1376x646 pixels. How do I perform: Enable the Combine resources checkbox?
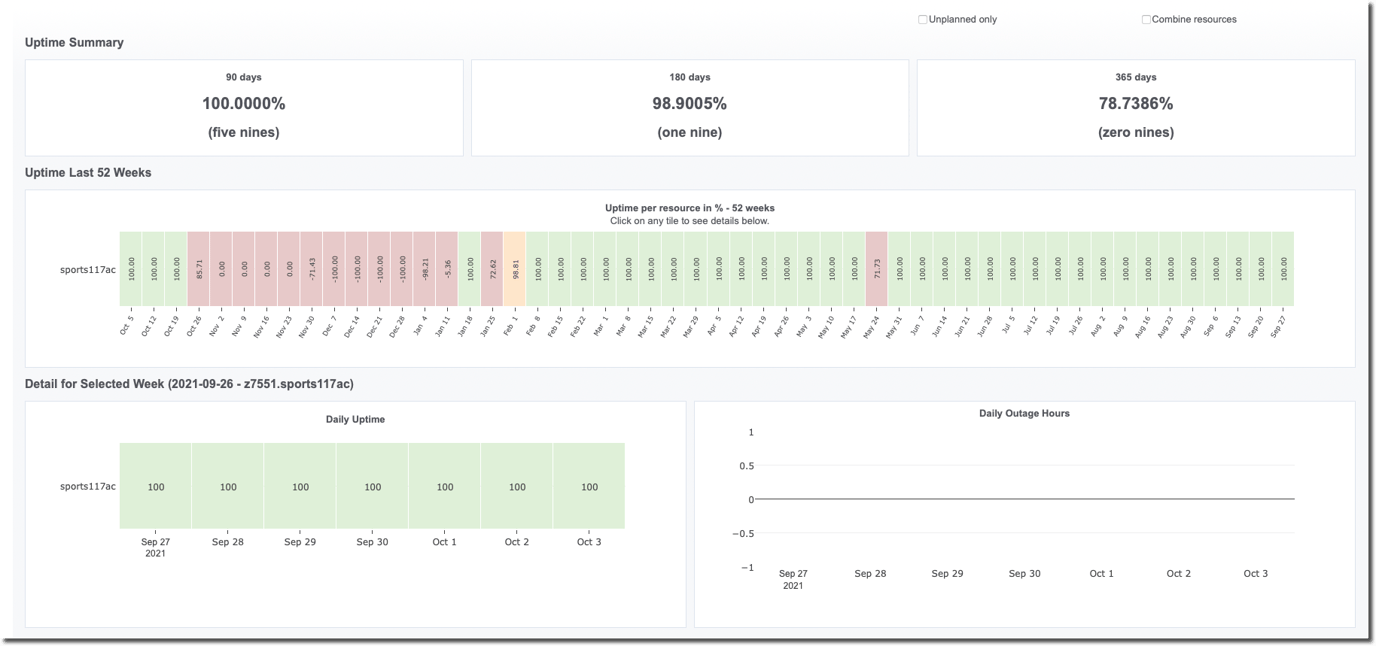click(1145, 18)
